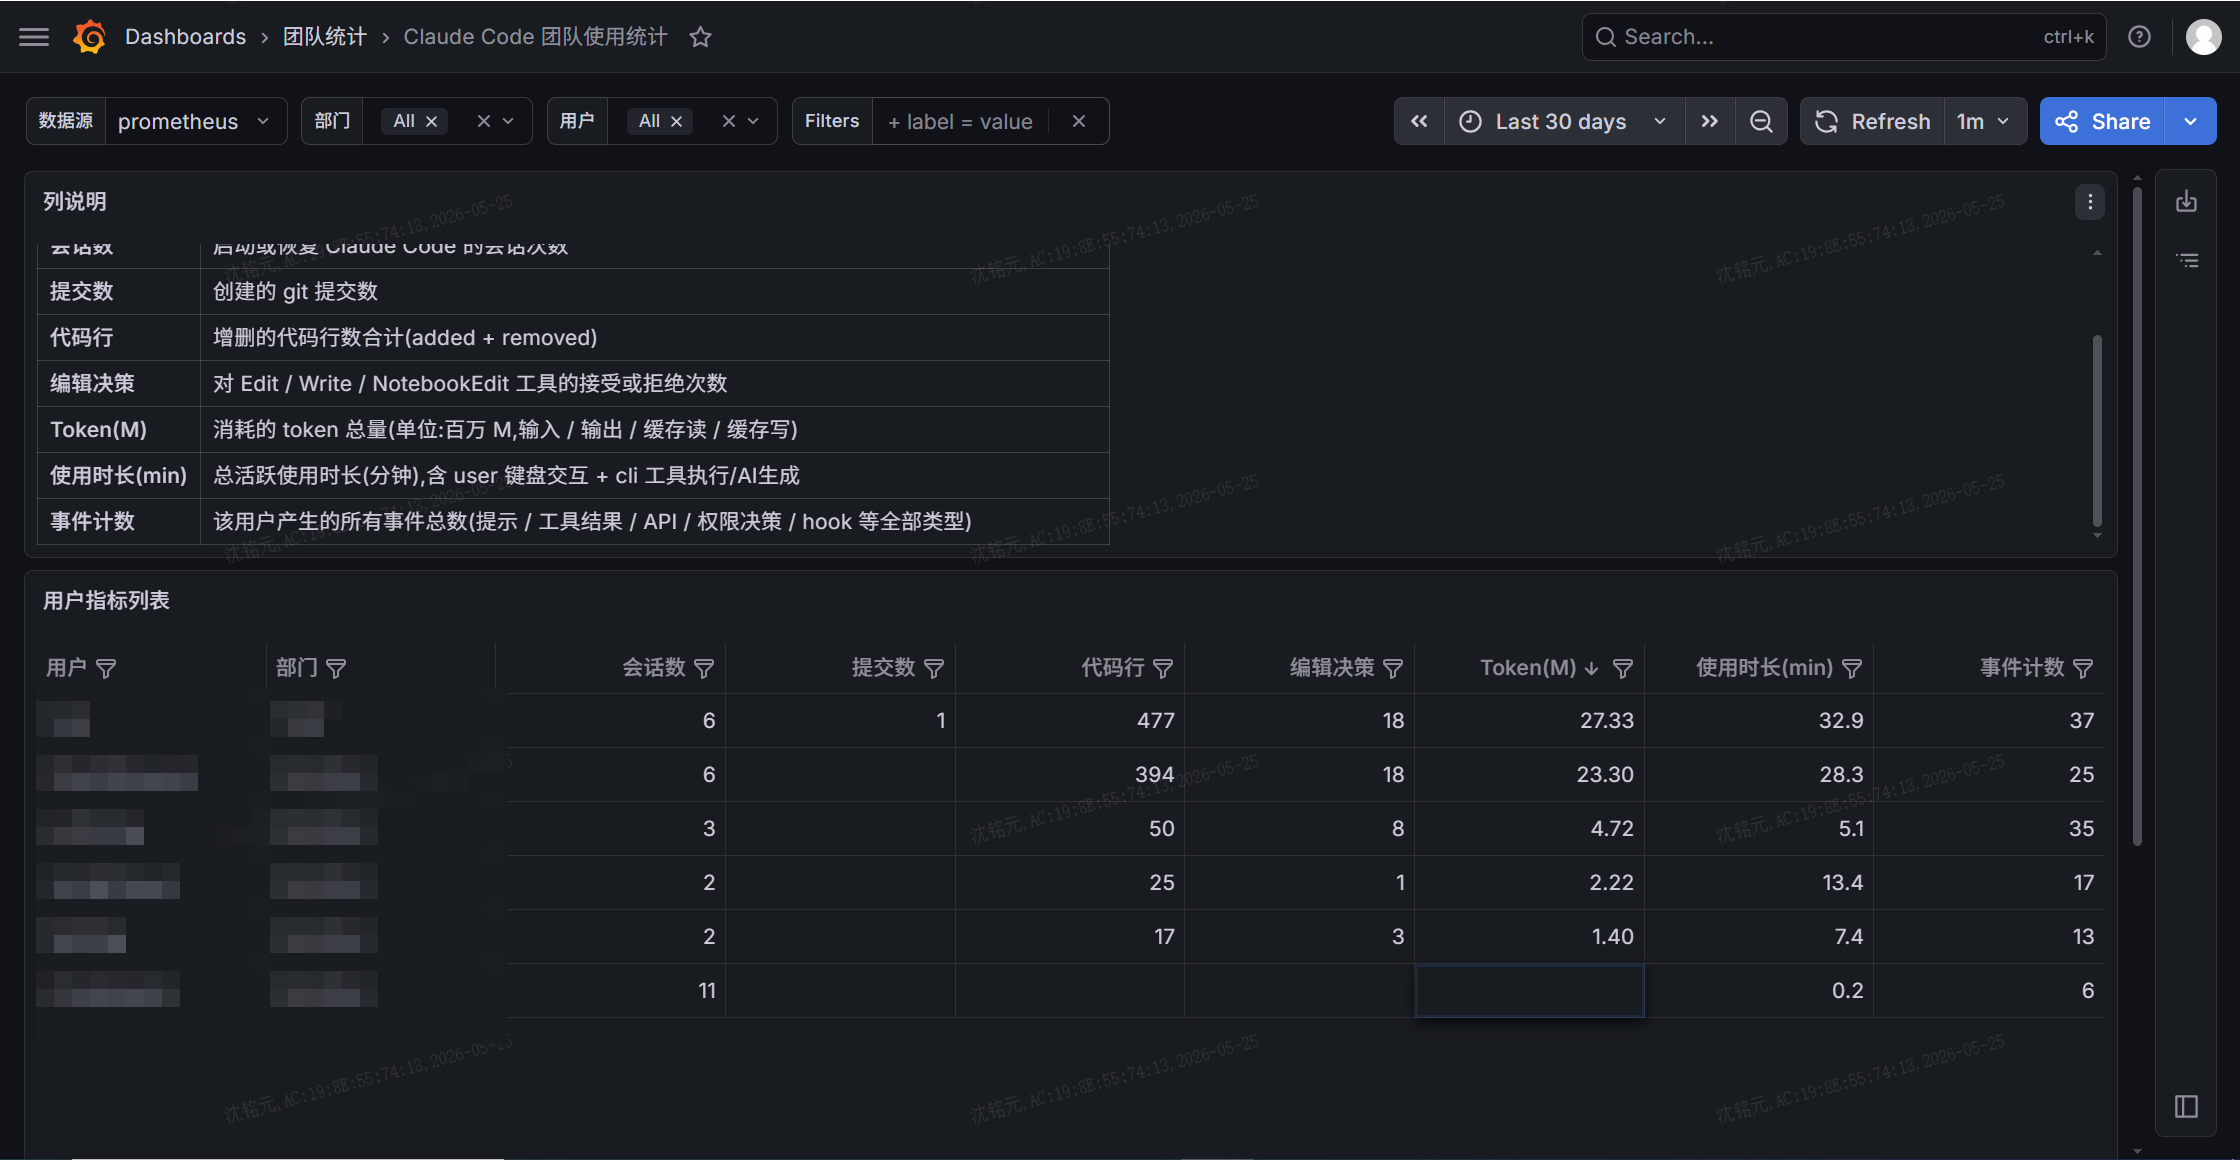Screen dimensions: 2240x1160
Task: Click the dashboard vertical scrollbar
Action: [2137, 515]
